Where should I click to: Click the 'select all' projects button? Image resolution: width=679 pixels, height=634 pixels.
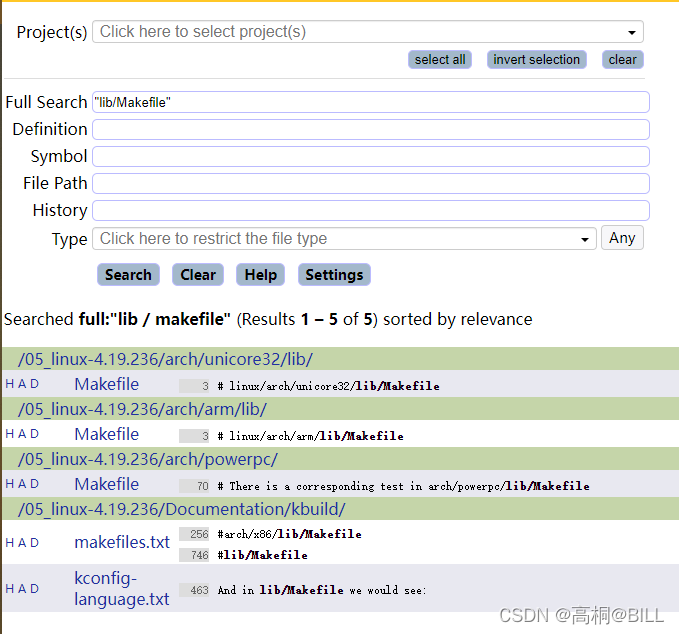[x=440, y=59]
